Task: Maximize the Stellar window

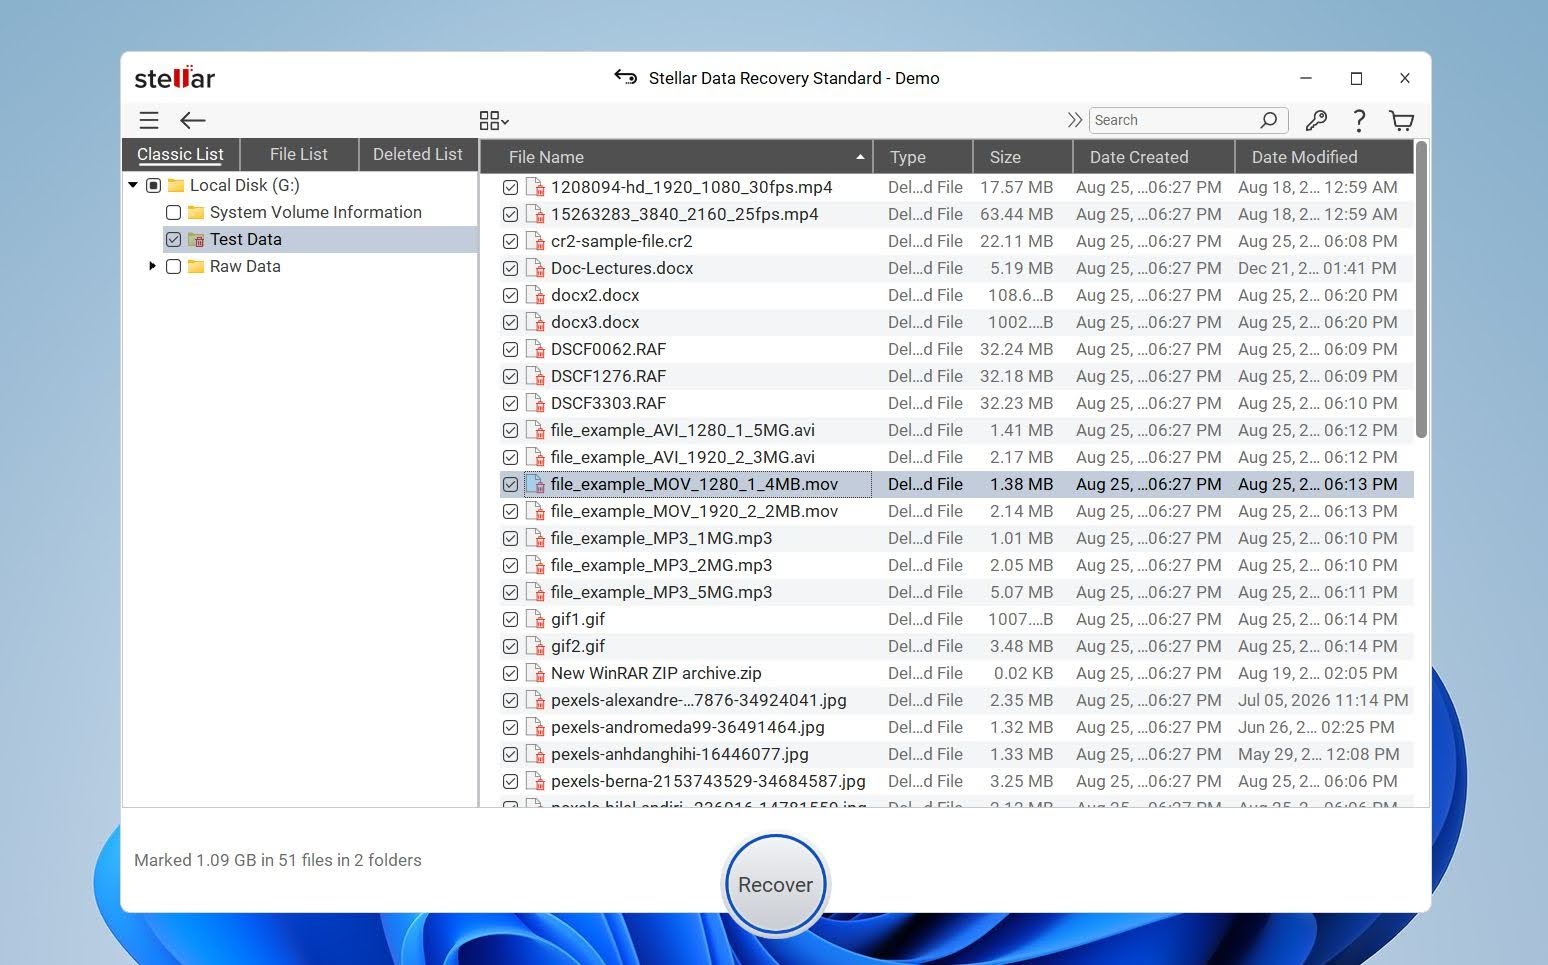Action: (x=1356, y=78)
